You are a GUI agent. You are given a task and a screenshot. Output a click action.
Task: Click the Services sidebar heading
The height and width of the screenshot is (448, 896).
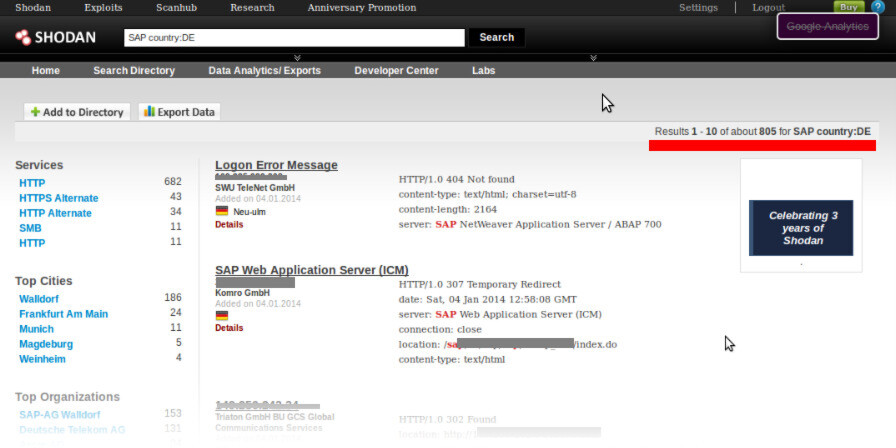point(39,165)
